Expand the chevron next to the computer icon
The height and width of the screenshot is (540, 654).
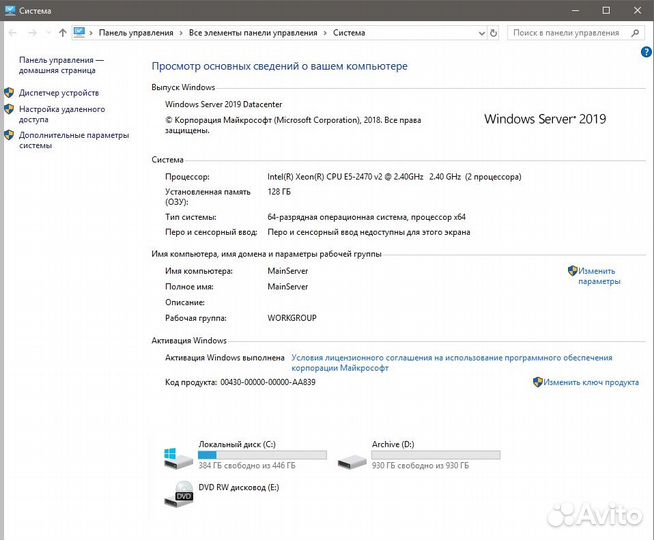click(x=91, y=33)
